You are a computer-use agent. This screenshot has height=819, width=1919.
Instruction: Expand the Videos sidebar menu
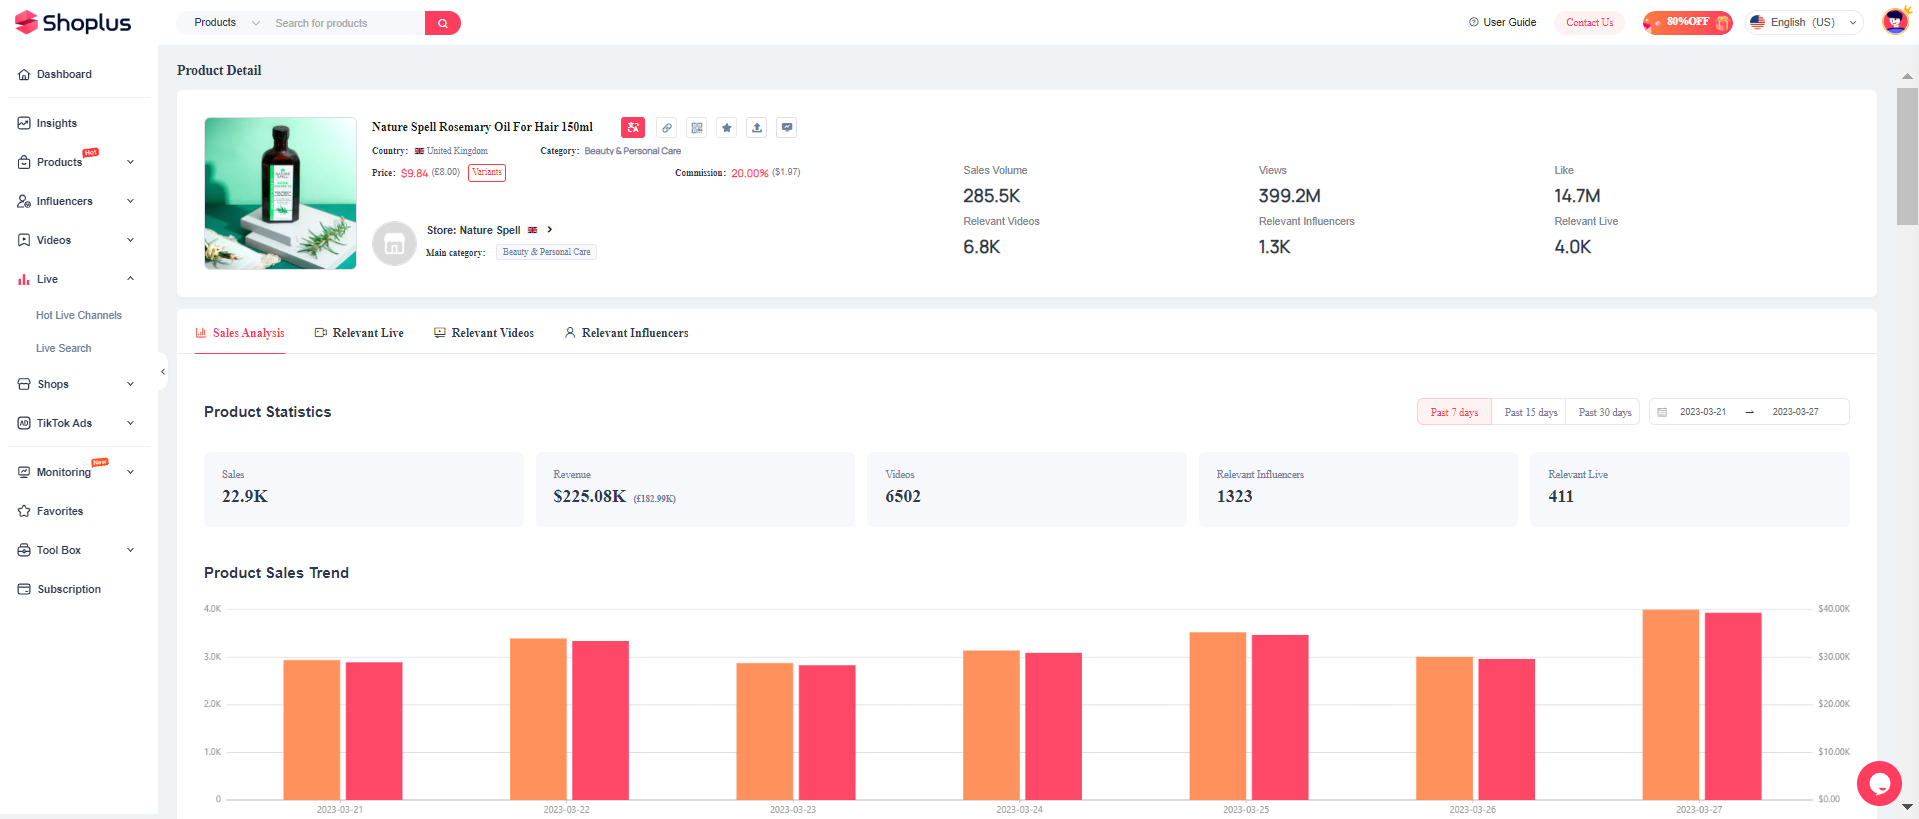[x=130, y=240]
